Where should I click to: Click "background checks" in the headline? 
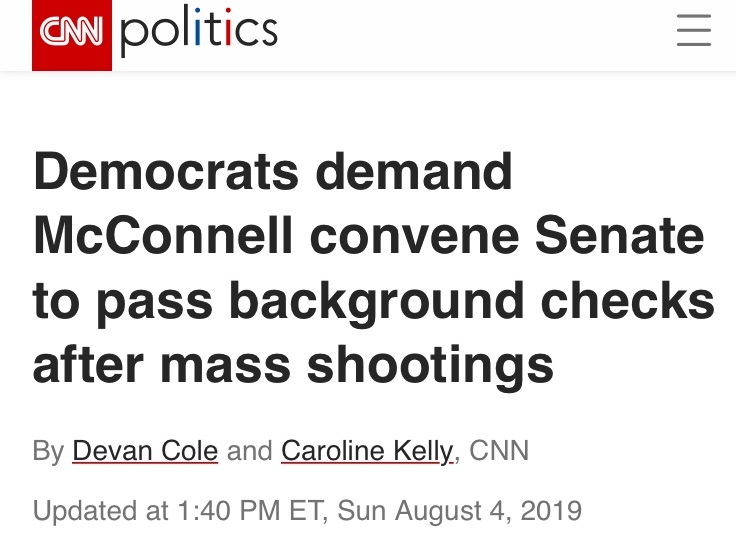coord(472,302)
